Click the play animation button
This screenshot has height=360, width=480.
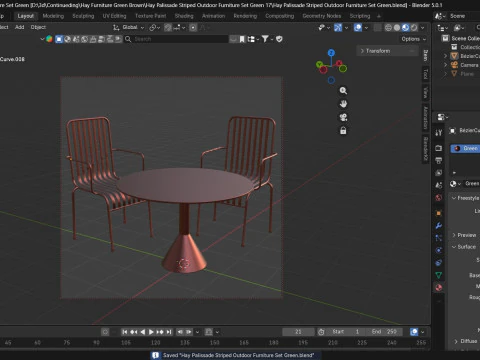pos(151,332)
